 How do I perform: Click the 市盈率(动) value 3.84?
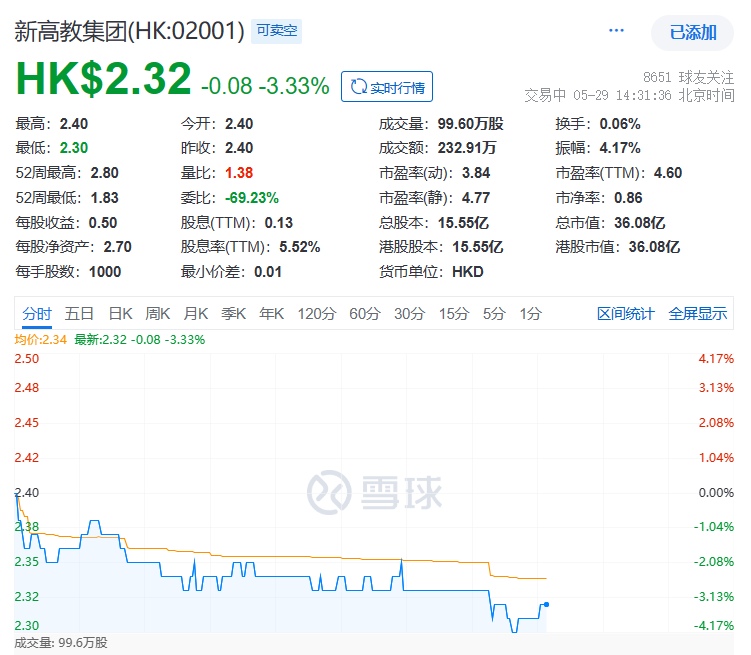pos(476,173)
